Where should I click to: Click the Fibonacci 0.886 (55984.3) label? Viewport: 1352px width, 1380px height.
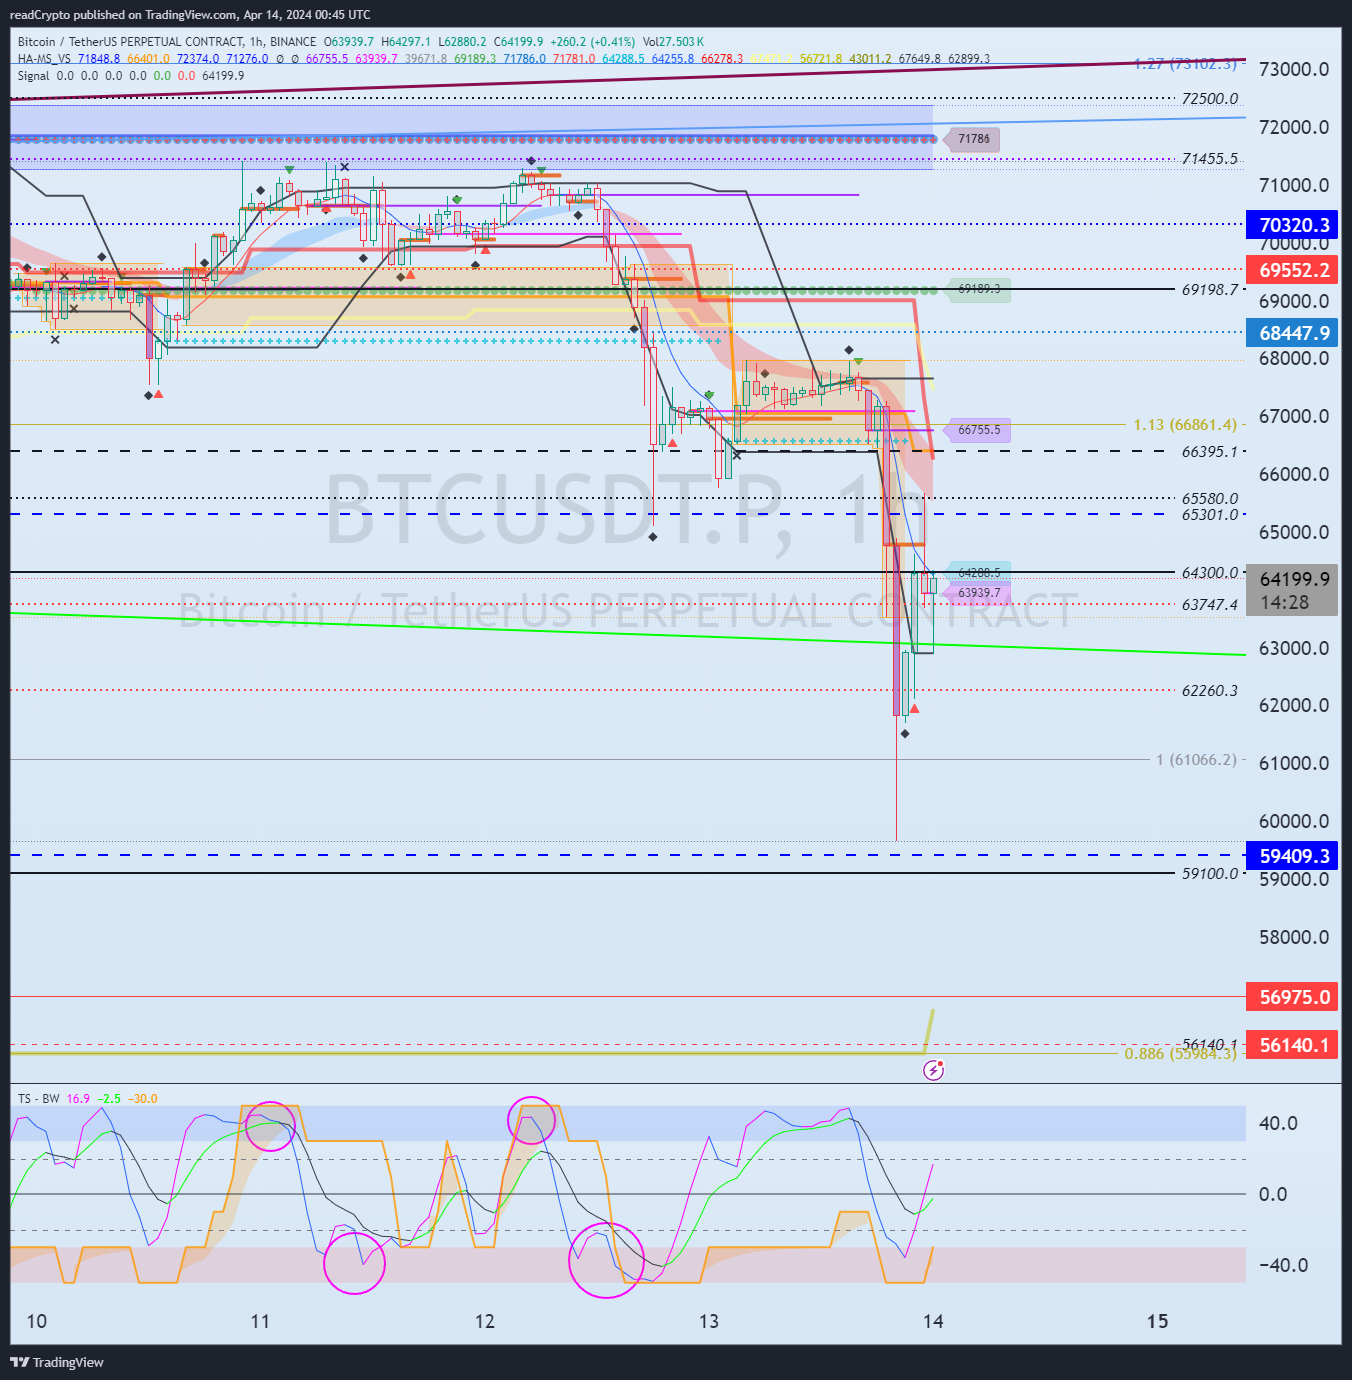click(1180, 1054)
